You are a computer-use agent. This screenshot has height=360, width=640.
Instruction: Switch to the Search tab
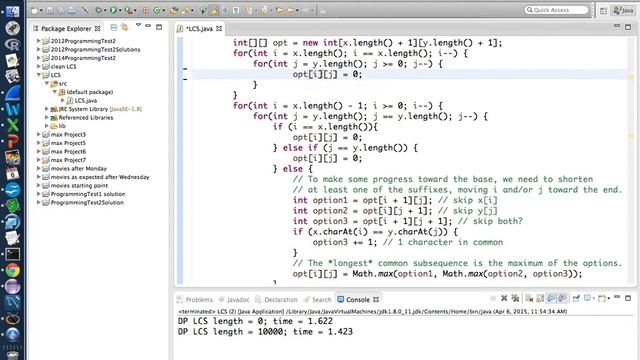coord(318,300)
